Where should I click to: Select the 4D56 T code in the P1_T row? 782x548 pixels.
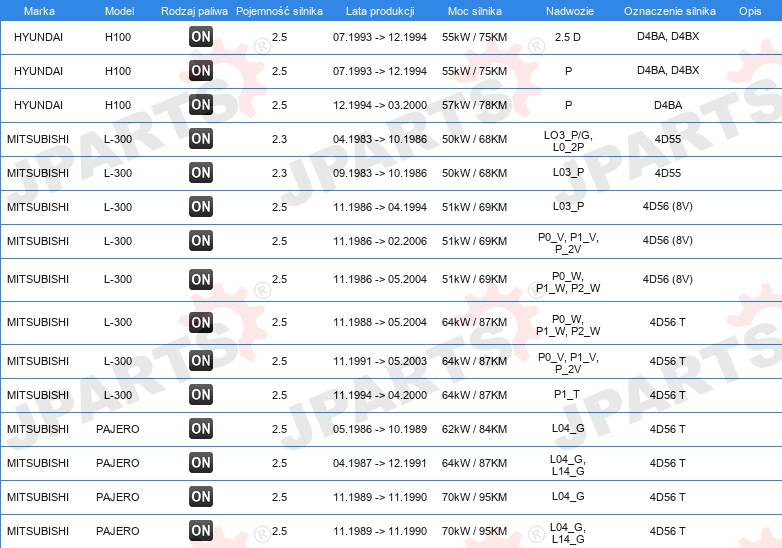(x=668, y=395)
